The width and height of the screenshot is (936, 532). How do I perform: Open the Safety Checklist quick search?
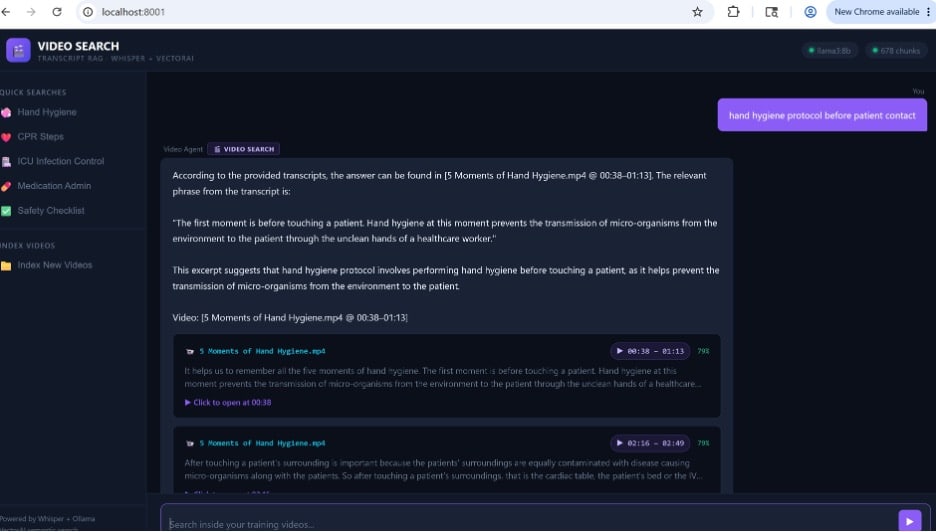[x=43, y=210]
